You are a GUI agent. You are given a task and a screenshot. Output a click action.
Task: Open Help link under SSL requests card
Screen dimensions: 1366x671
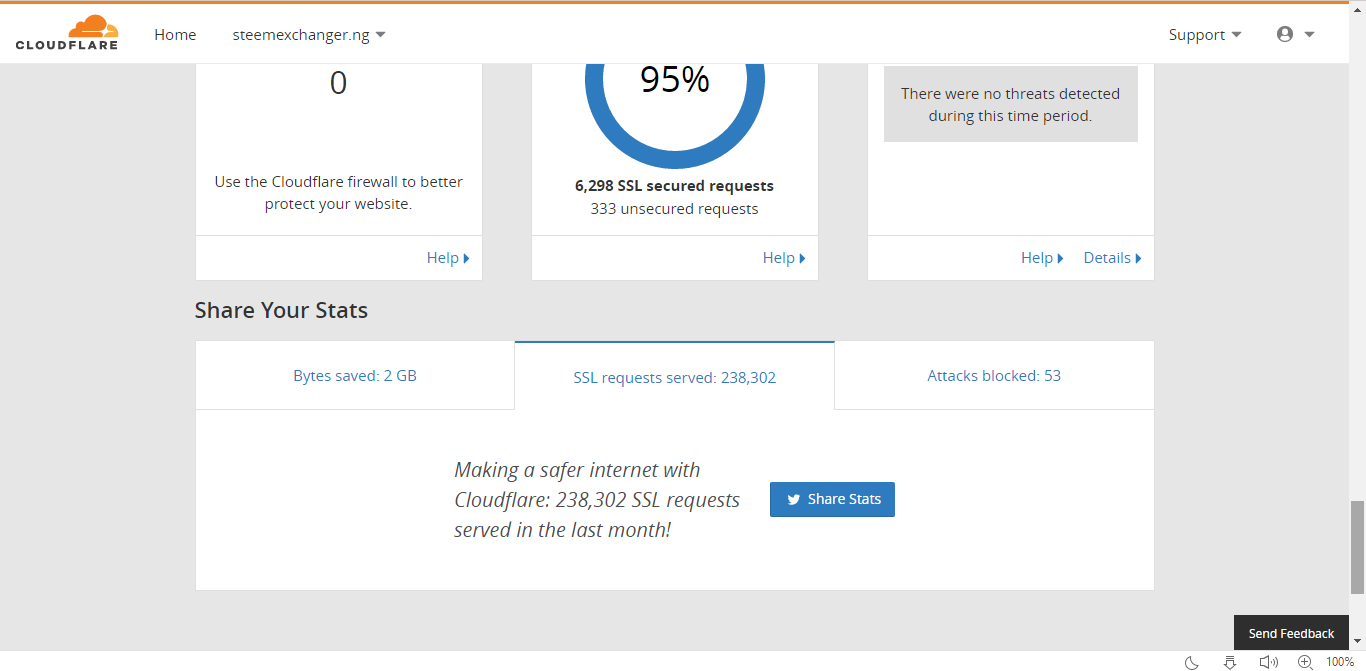tap(783, 258)
